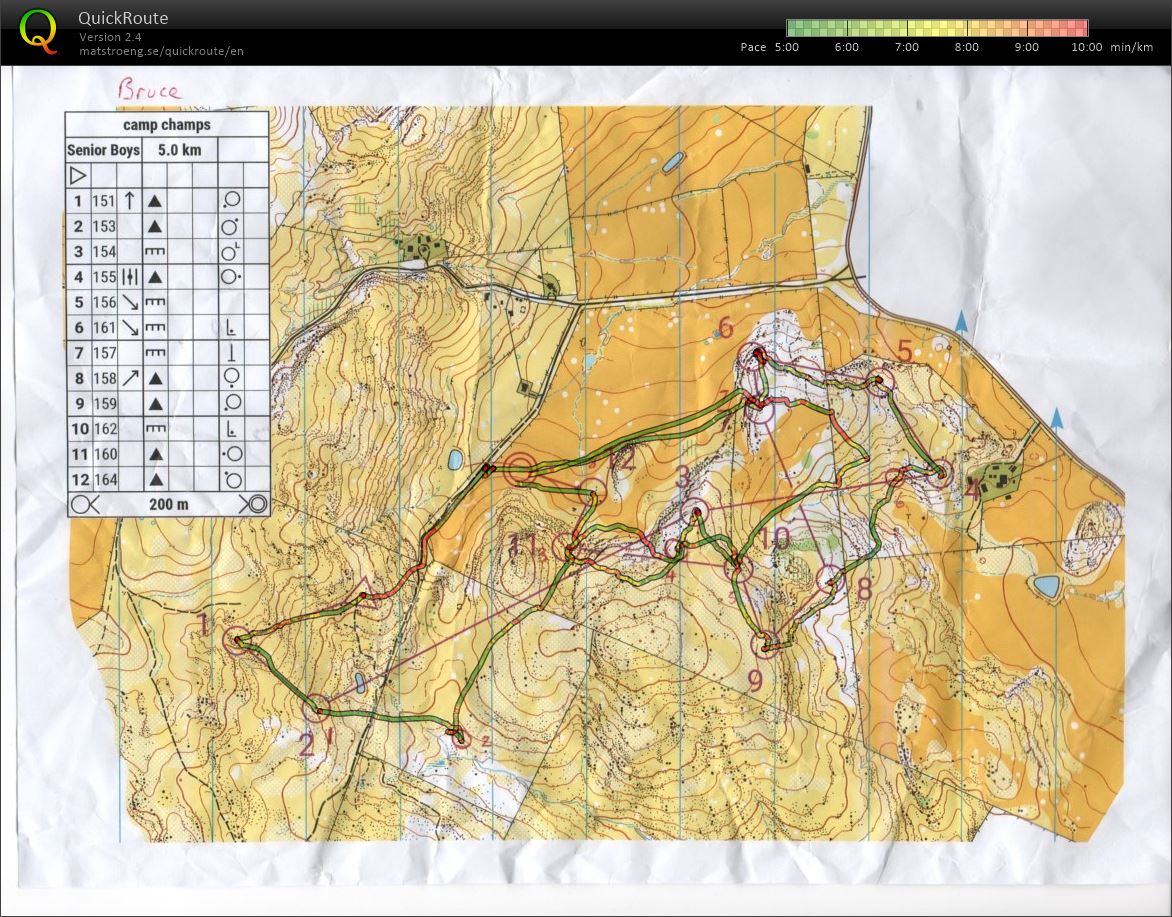
Task: Click the handwritten 'Bruce' name
Action: coord(148,90)
